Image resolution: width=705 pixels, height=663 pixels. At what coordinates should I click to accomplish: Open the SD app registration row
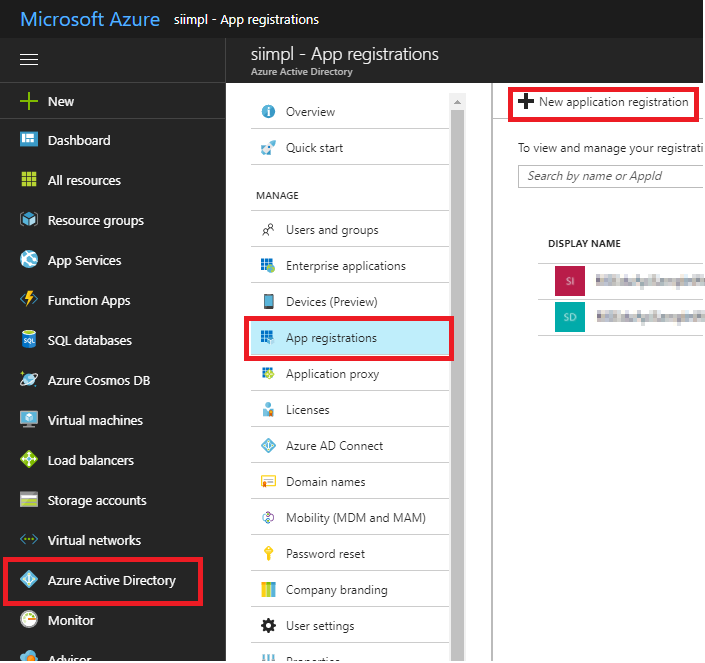[620, 317]
